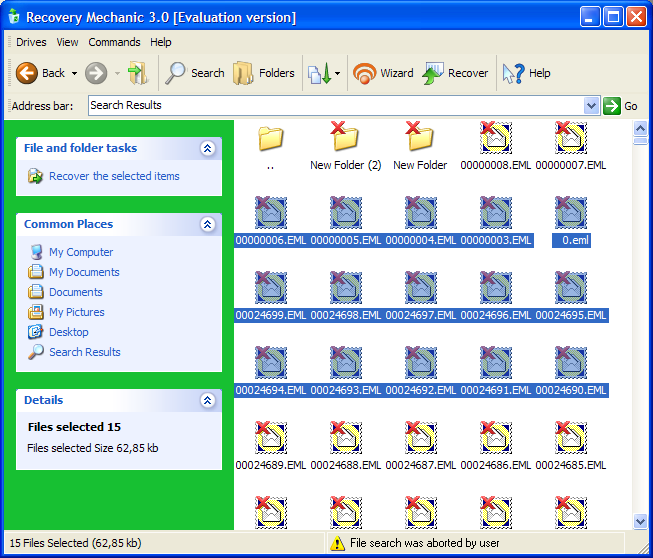The image size is (653, 558).
Task: Select the deleted New Folder (2) icon
Action: pos(345,136)
